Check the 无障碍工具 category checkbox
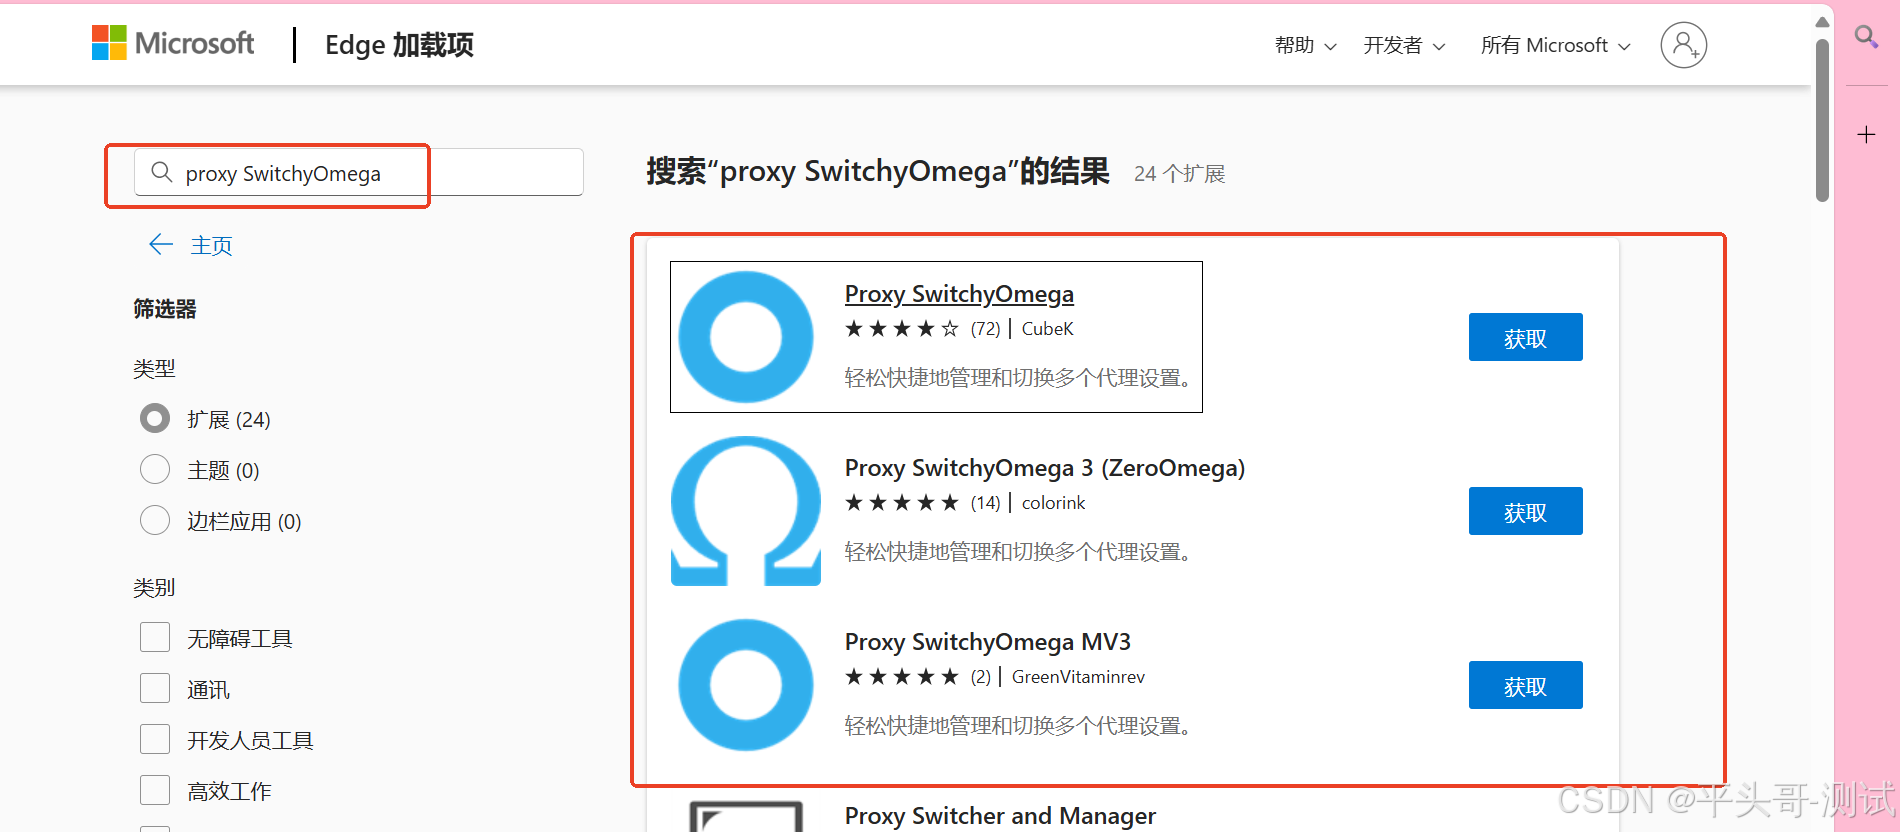 click(155, 637)
